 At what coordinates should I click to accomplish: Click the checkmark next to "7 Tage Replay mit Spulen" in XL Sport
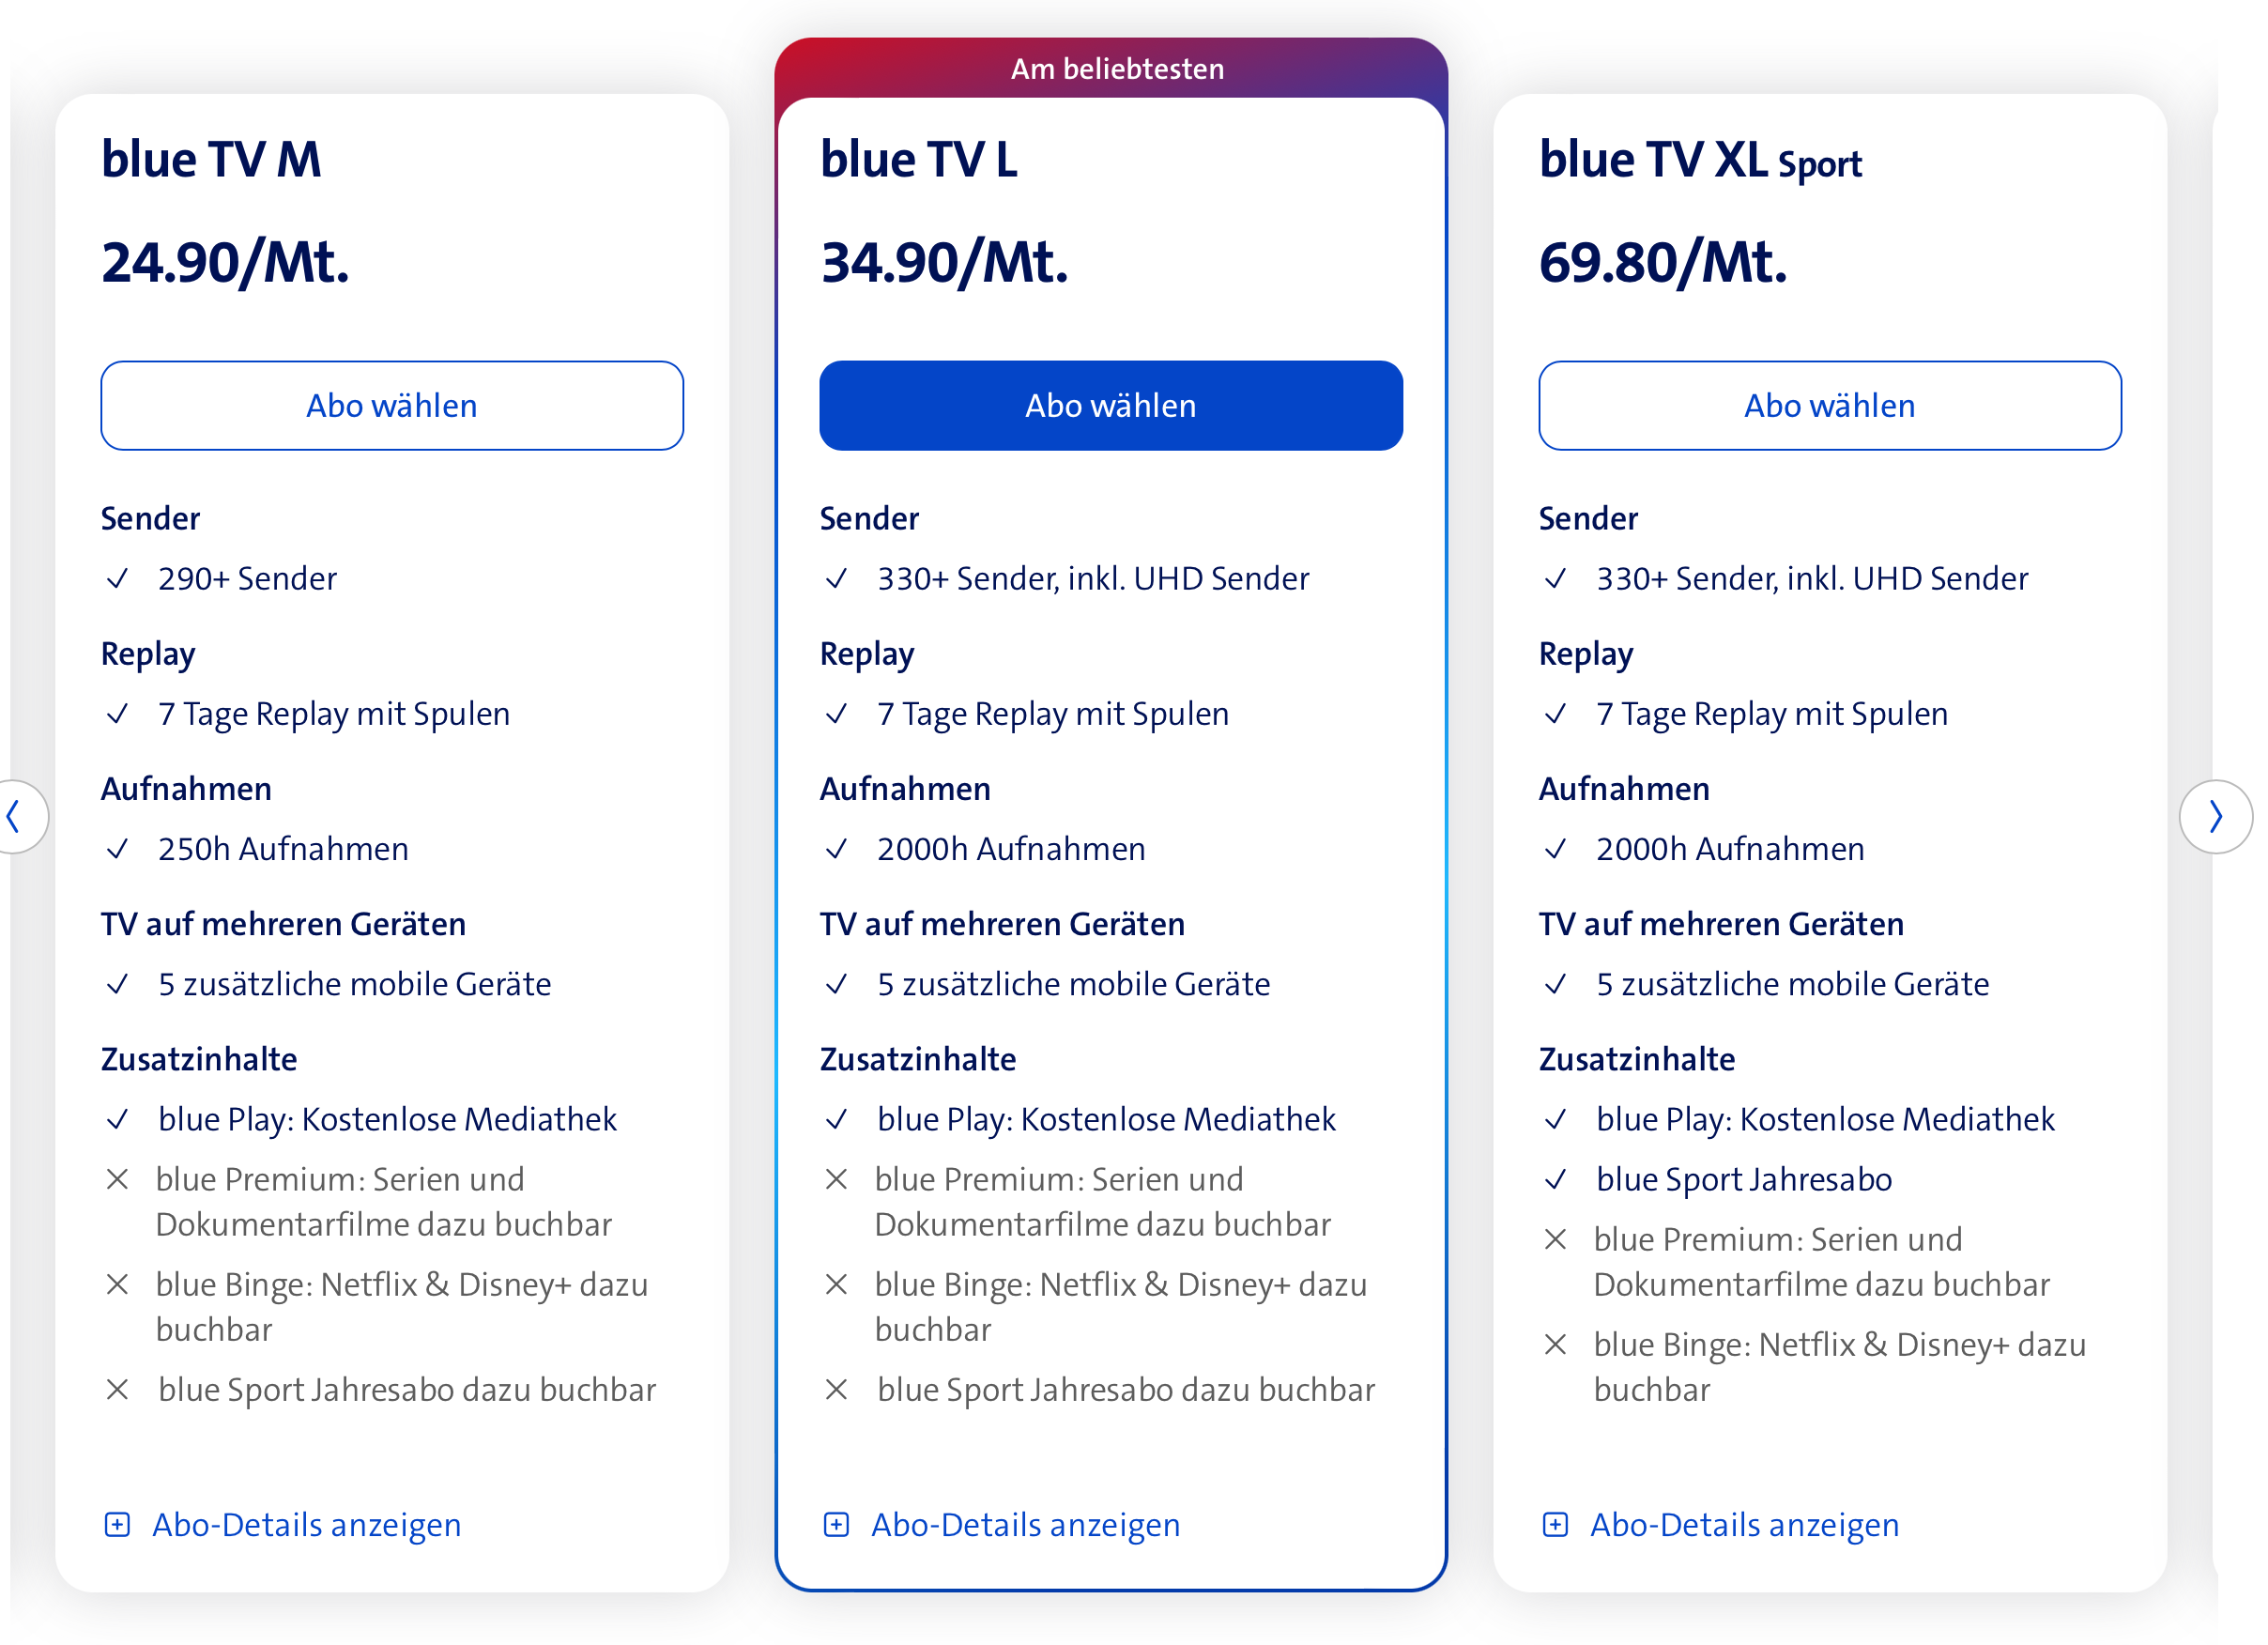[1556, 714]
